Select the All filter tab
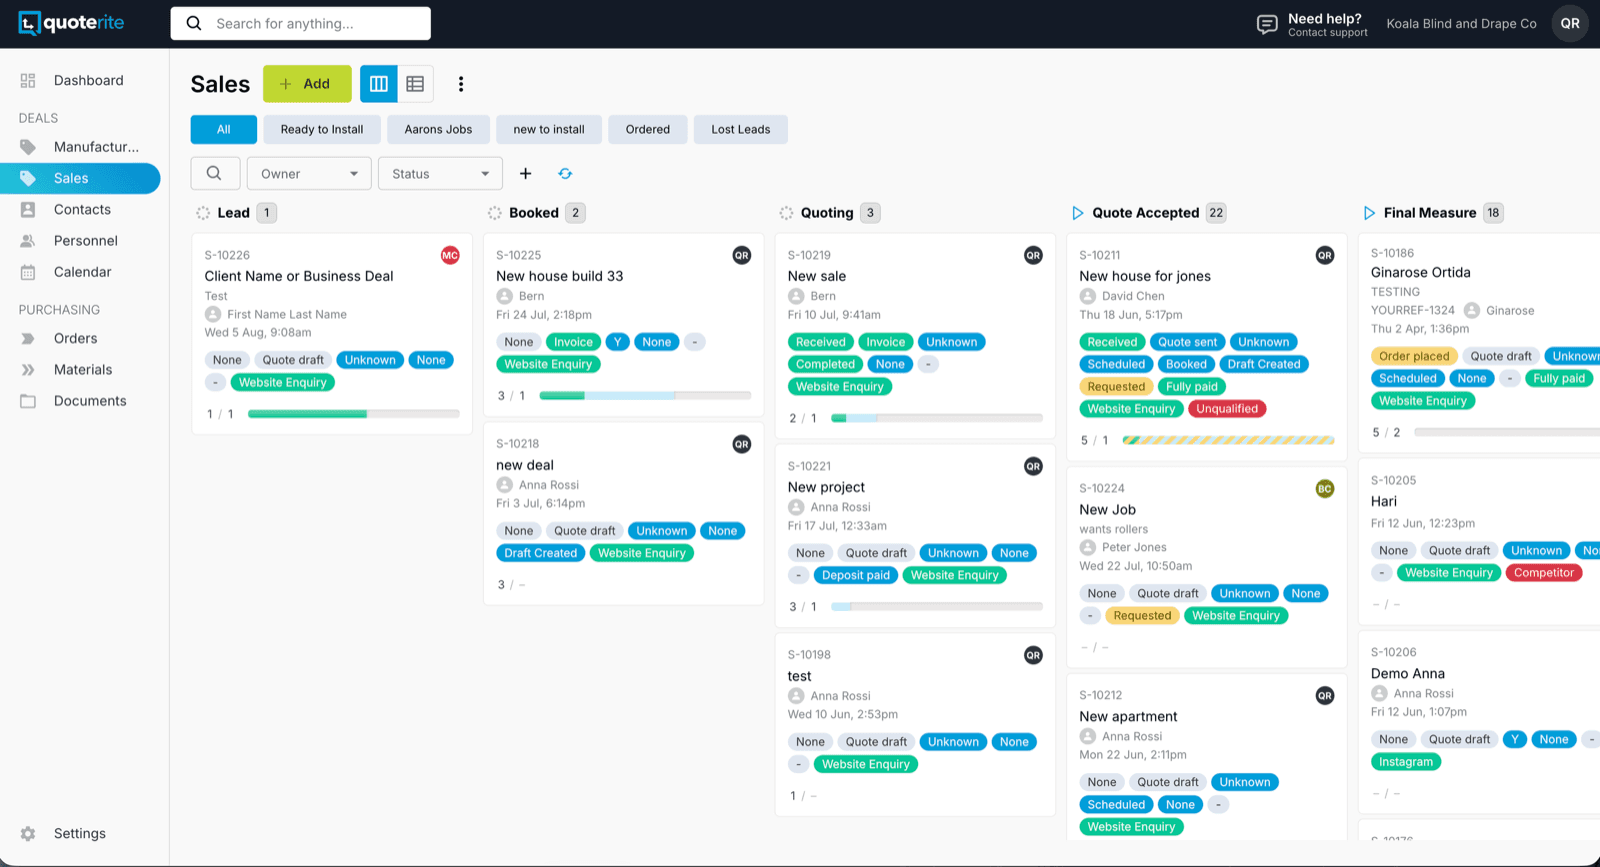 (x=224, y=130)
